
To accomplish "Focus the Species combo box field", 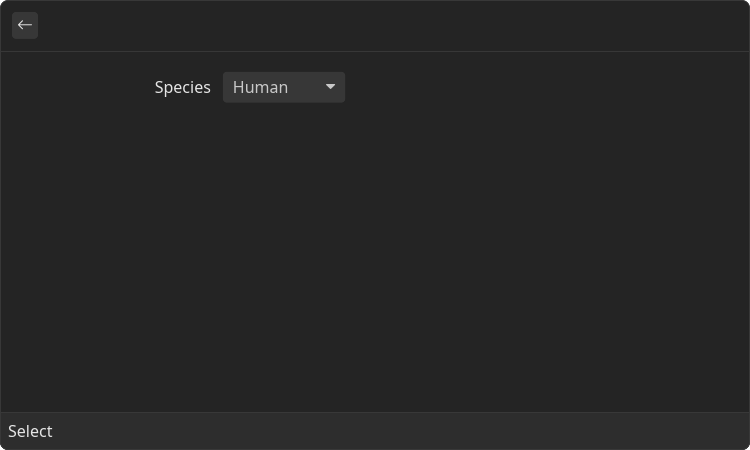I will pyautogui.click(x=284, y=87).
